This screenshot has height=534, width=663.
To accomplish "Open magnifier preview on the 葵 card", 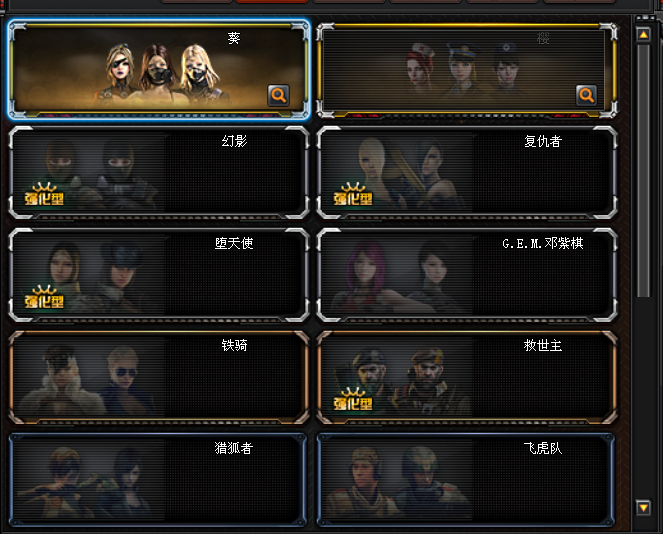I will (279, 96).
